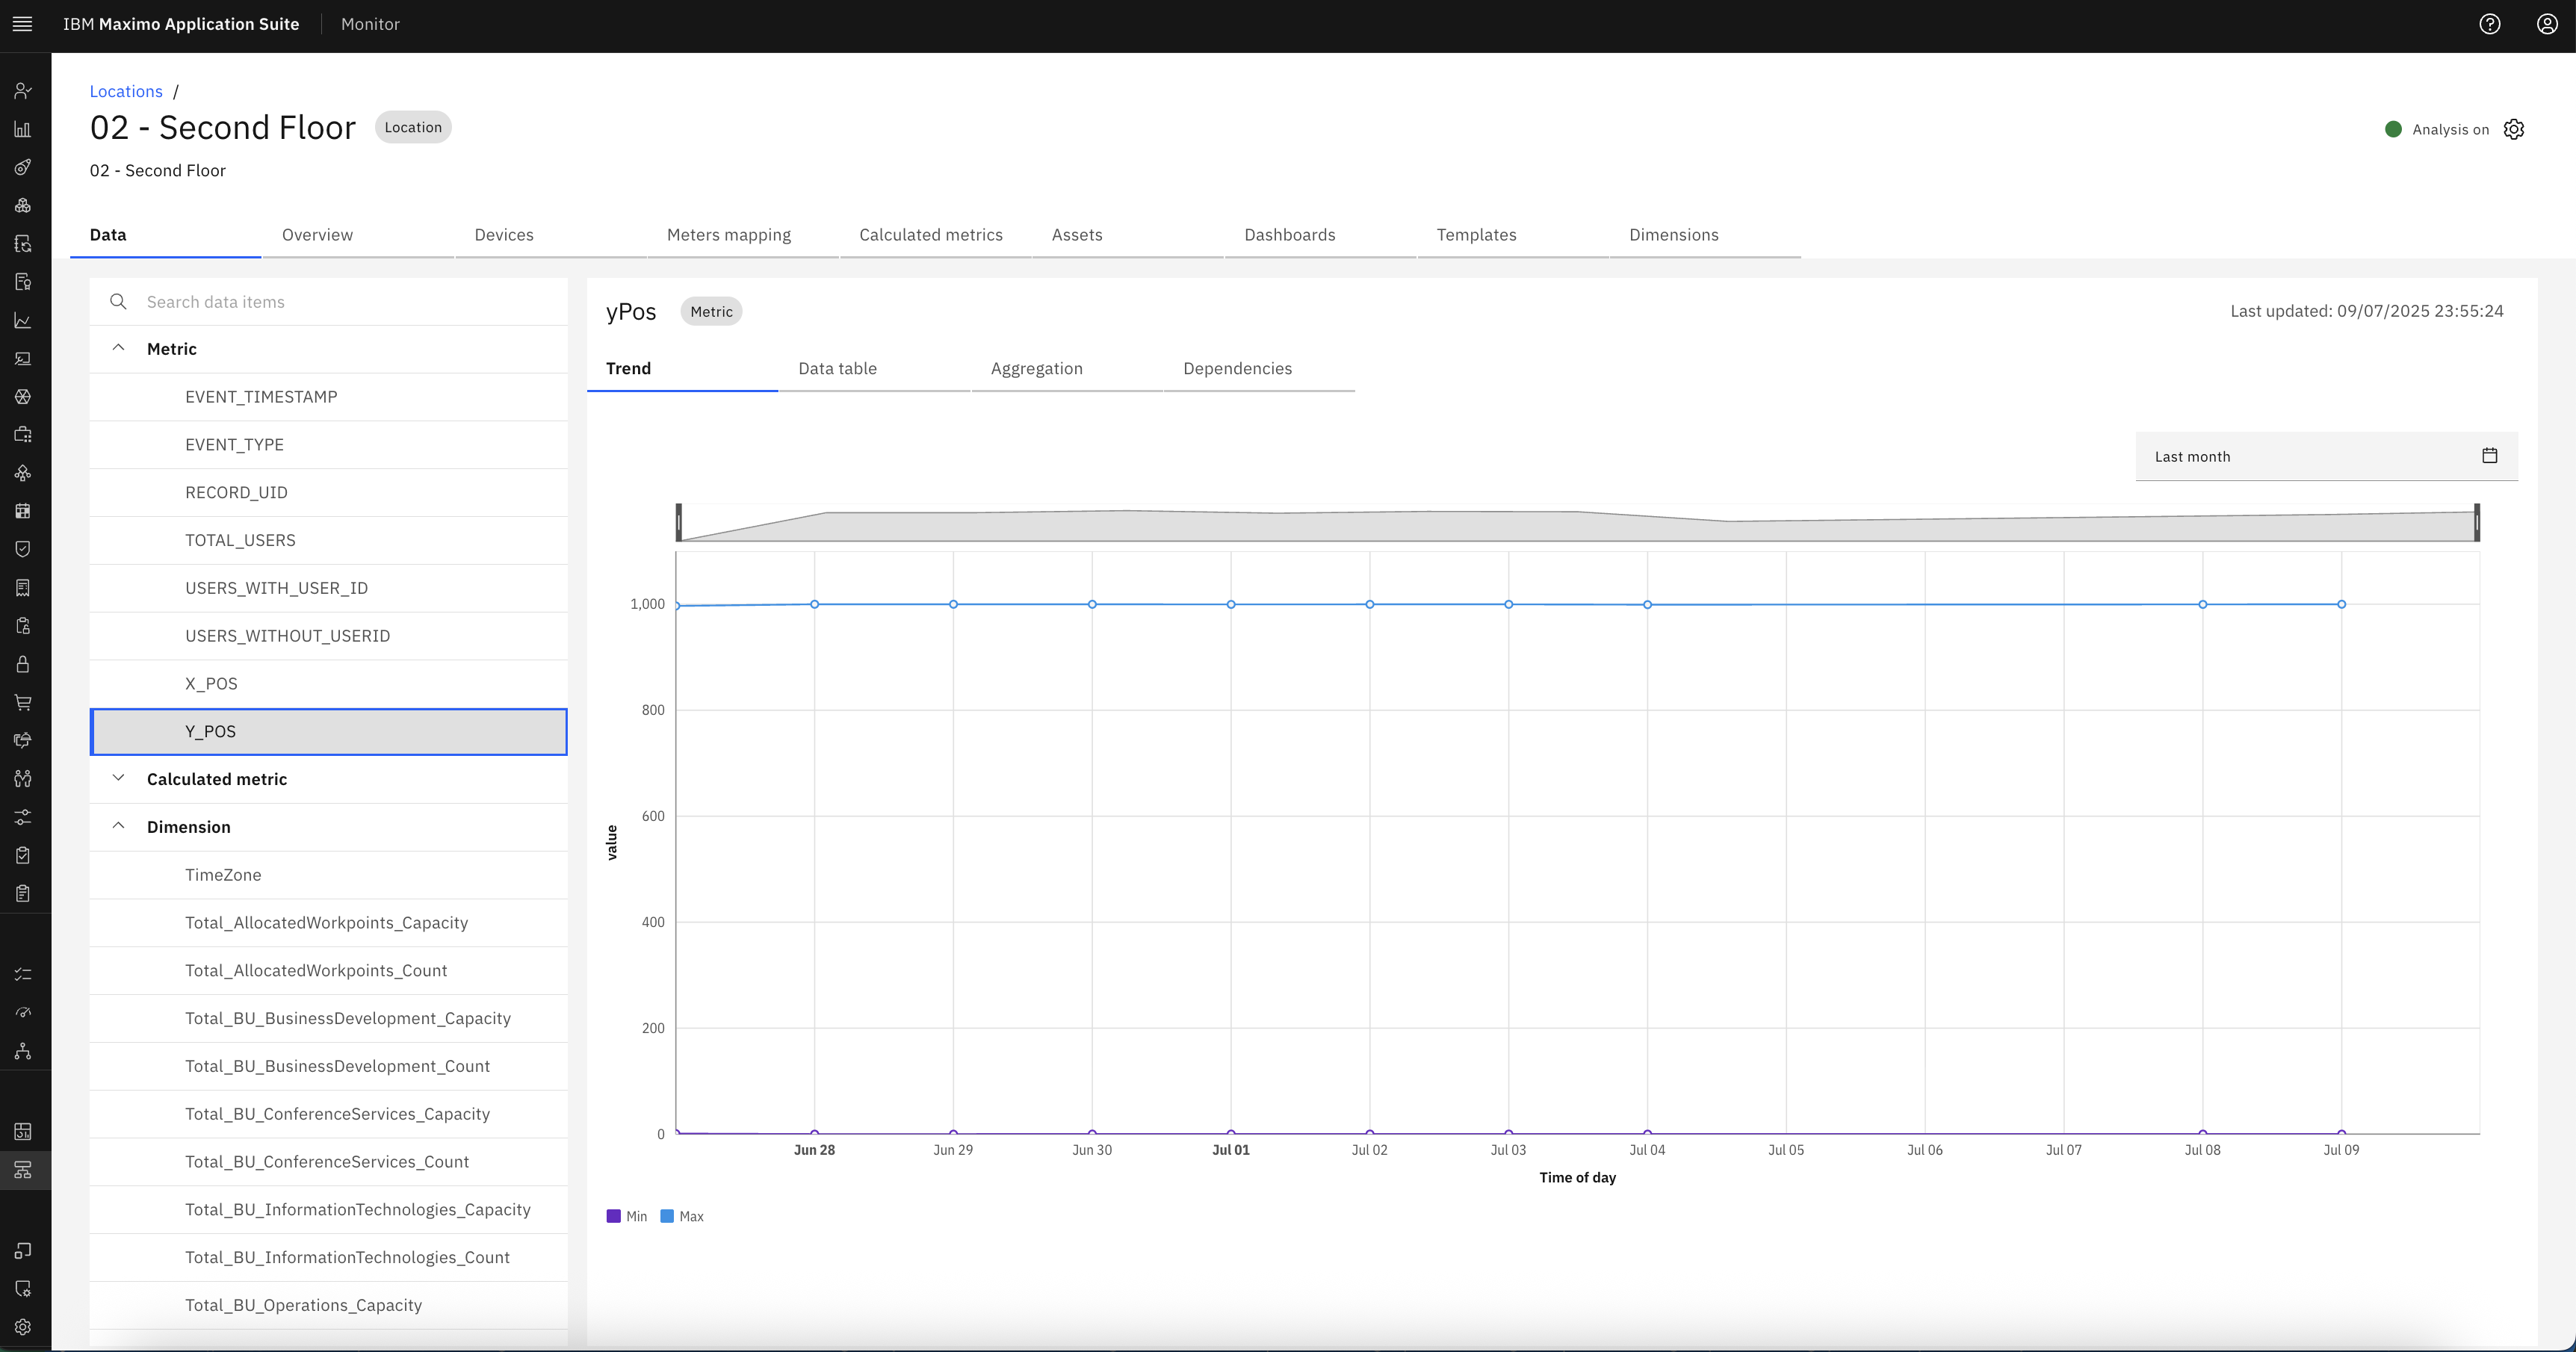
Task: Click the highlighted hierarchy icon in sidebar
Action: tap(23, 1170)
